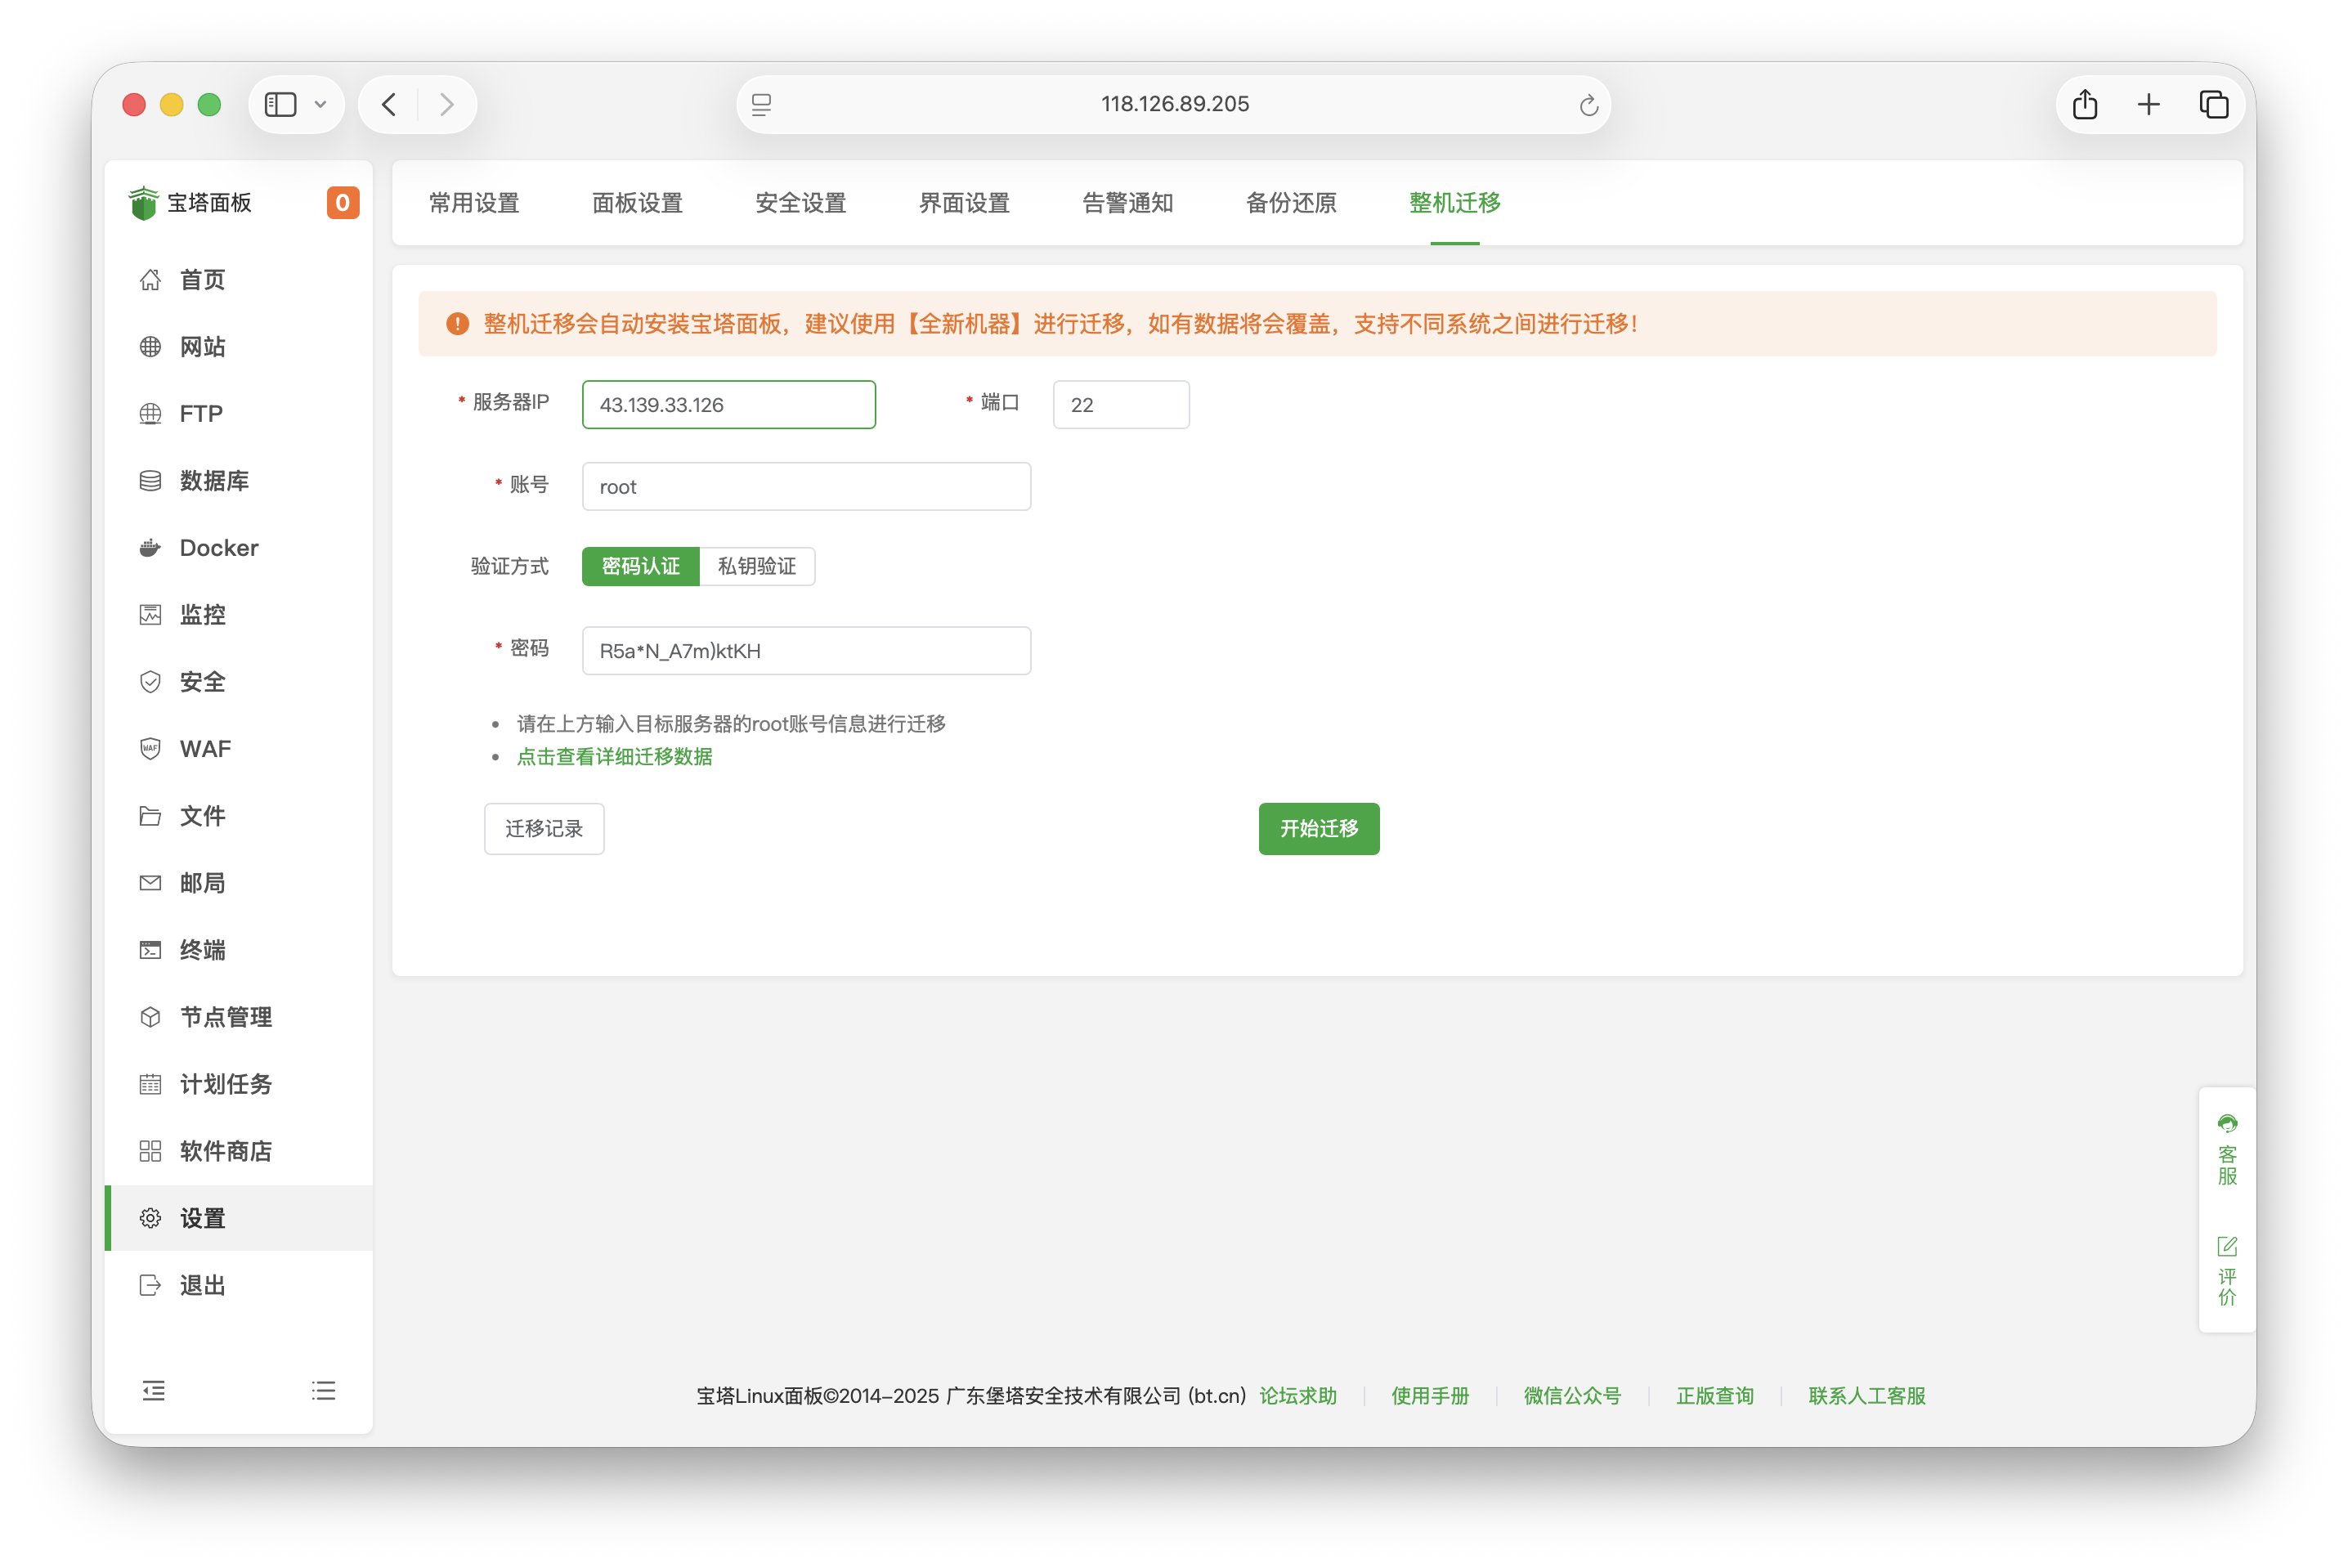Image resolution: width=2348 pixels, height=1568 pixels.
Task: Open the 数据库 database page
Action: point(214,480)
